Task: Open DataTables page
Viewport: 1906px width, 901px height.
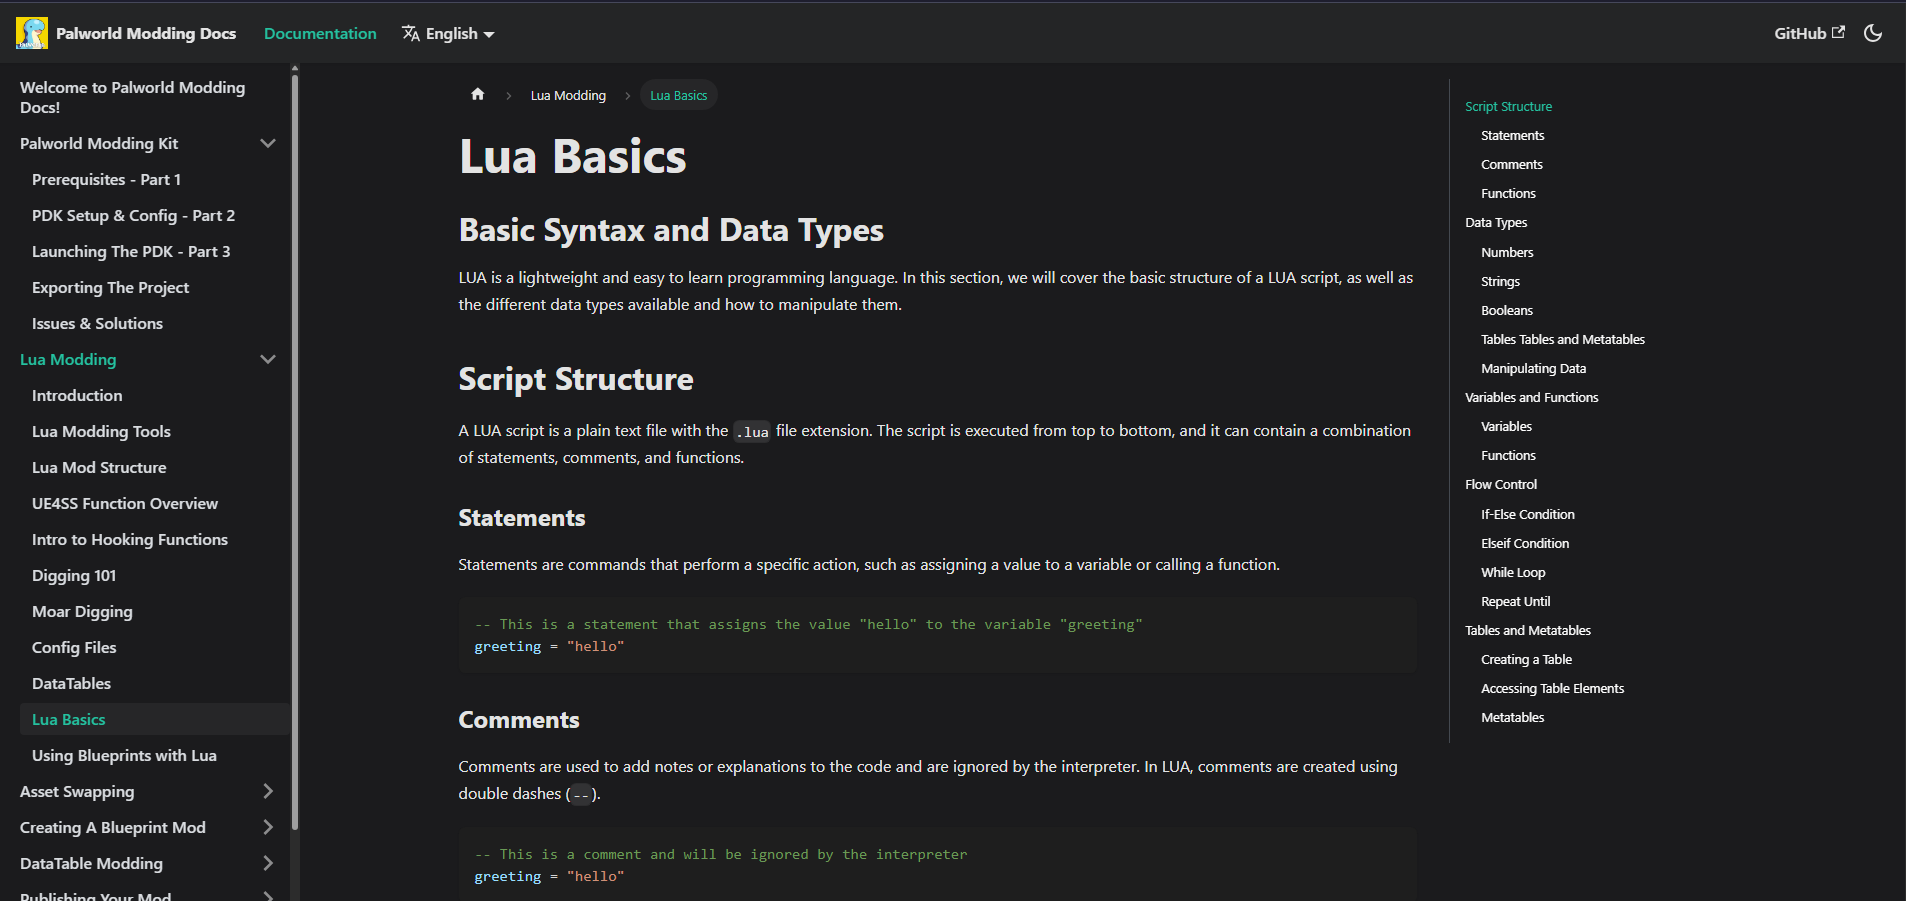Action: (71, 683)
